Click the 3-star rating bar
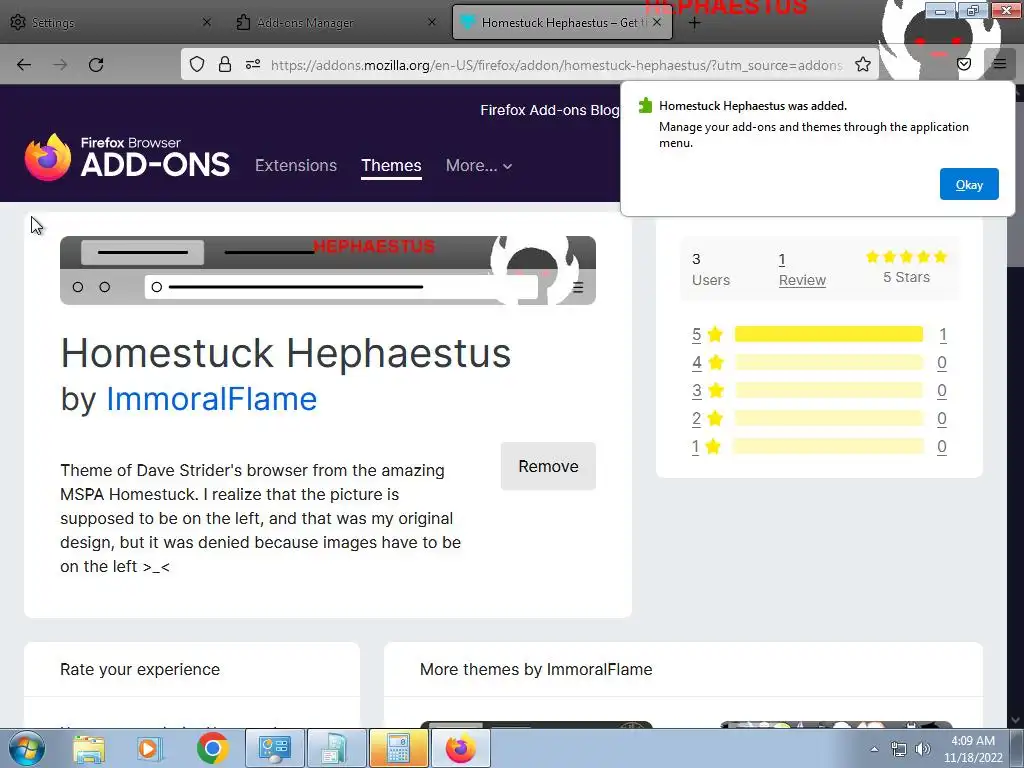This screenshot has height=768, width=1024. [829, 391]
